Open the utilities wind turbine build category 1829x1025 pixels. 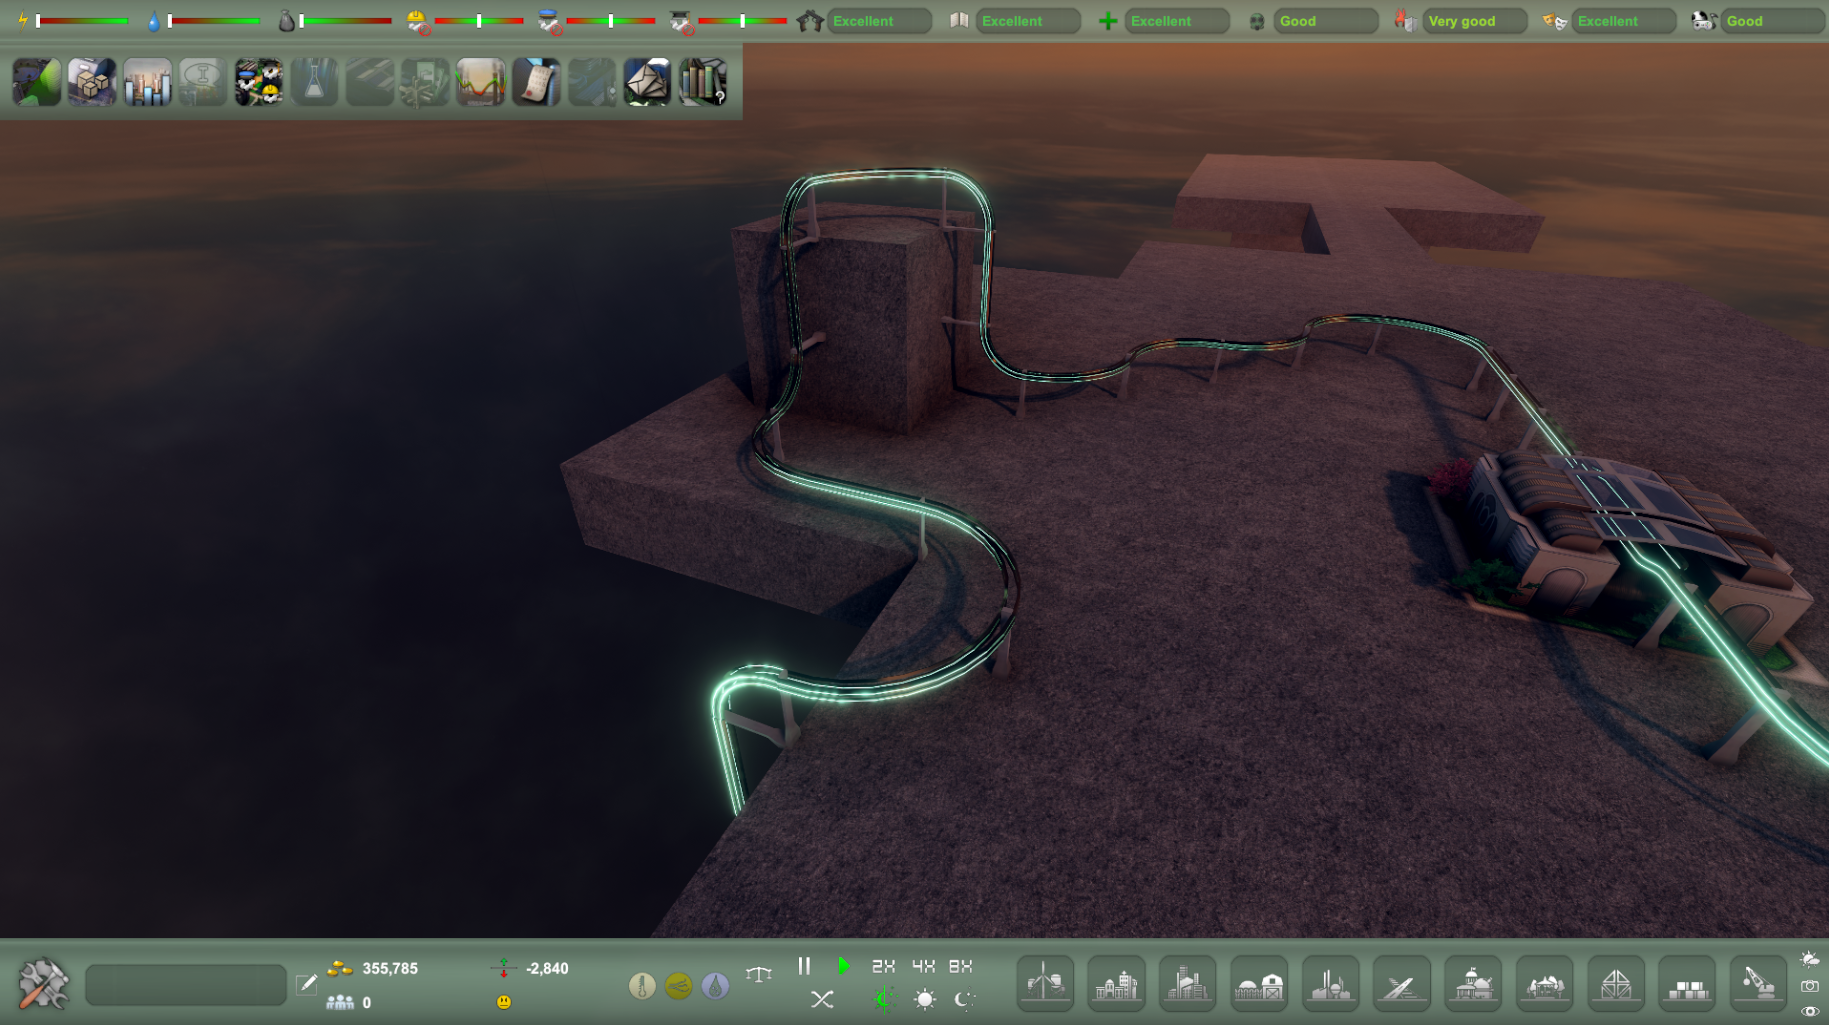(1045, 984)
